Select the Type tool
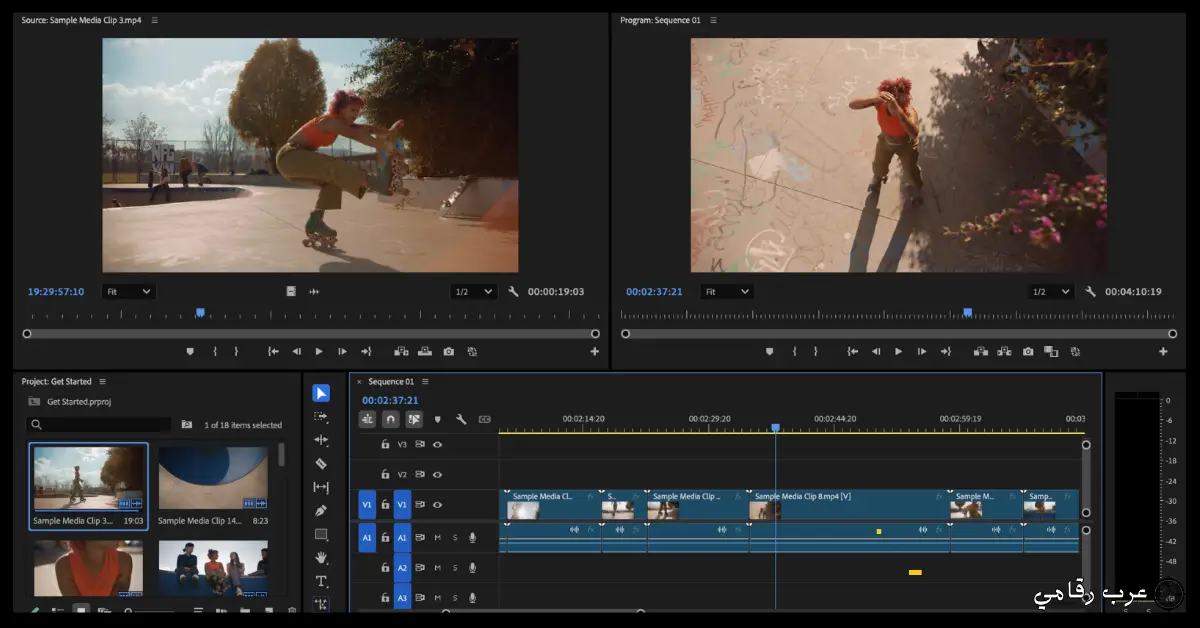This screenshot has height=628, width=1200. (x=321, y=581)
